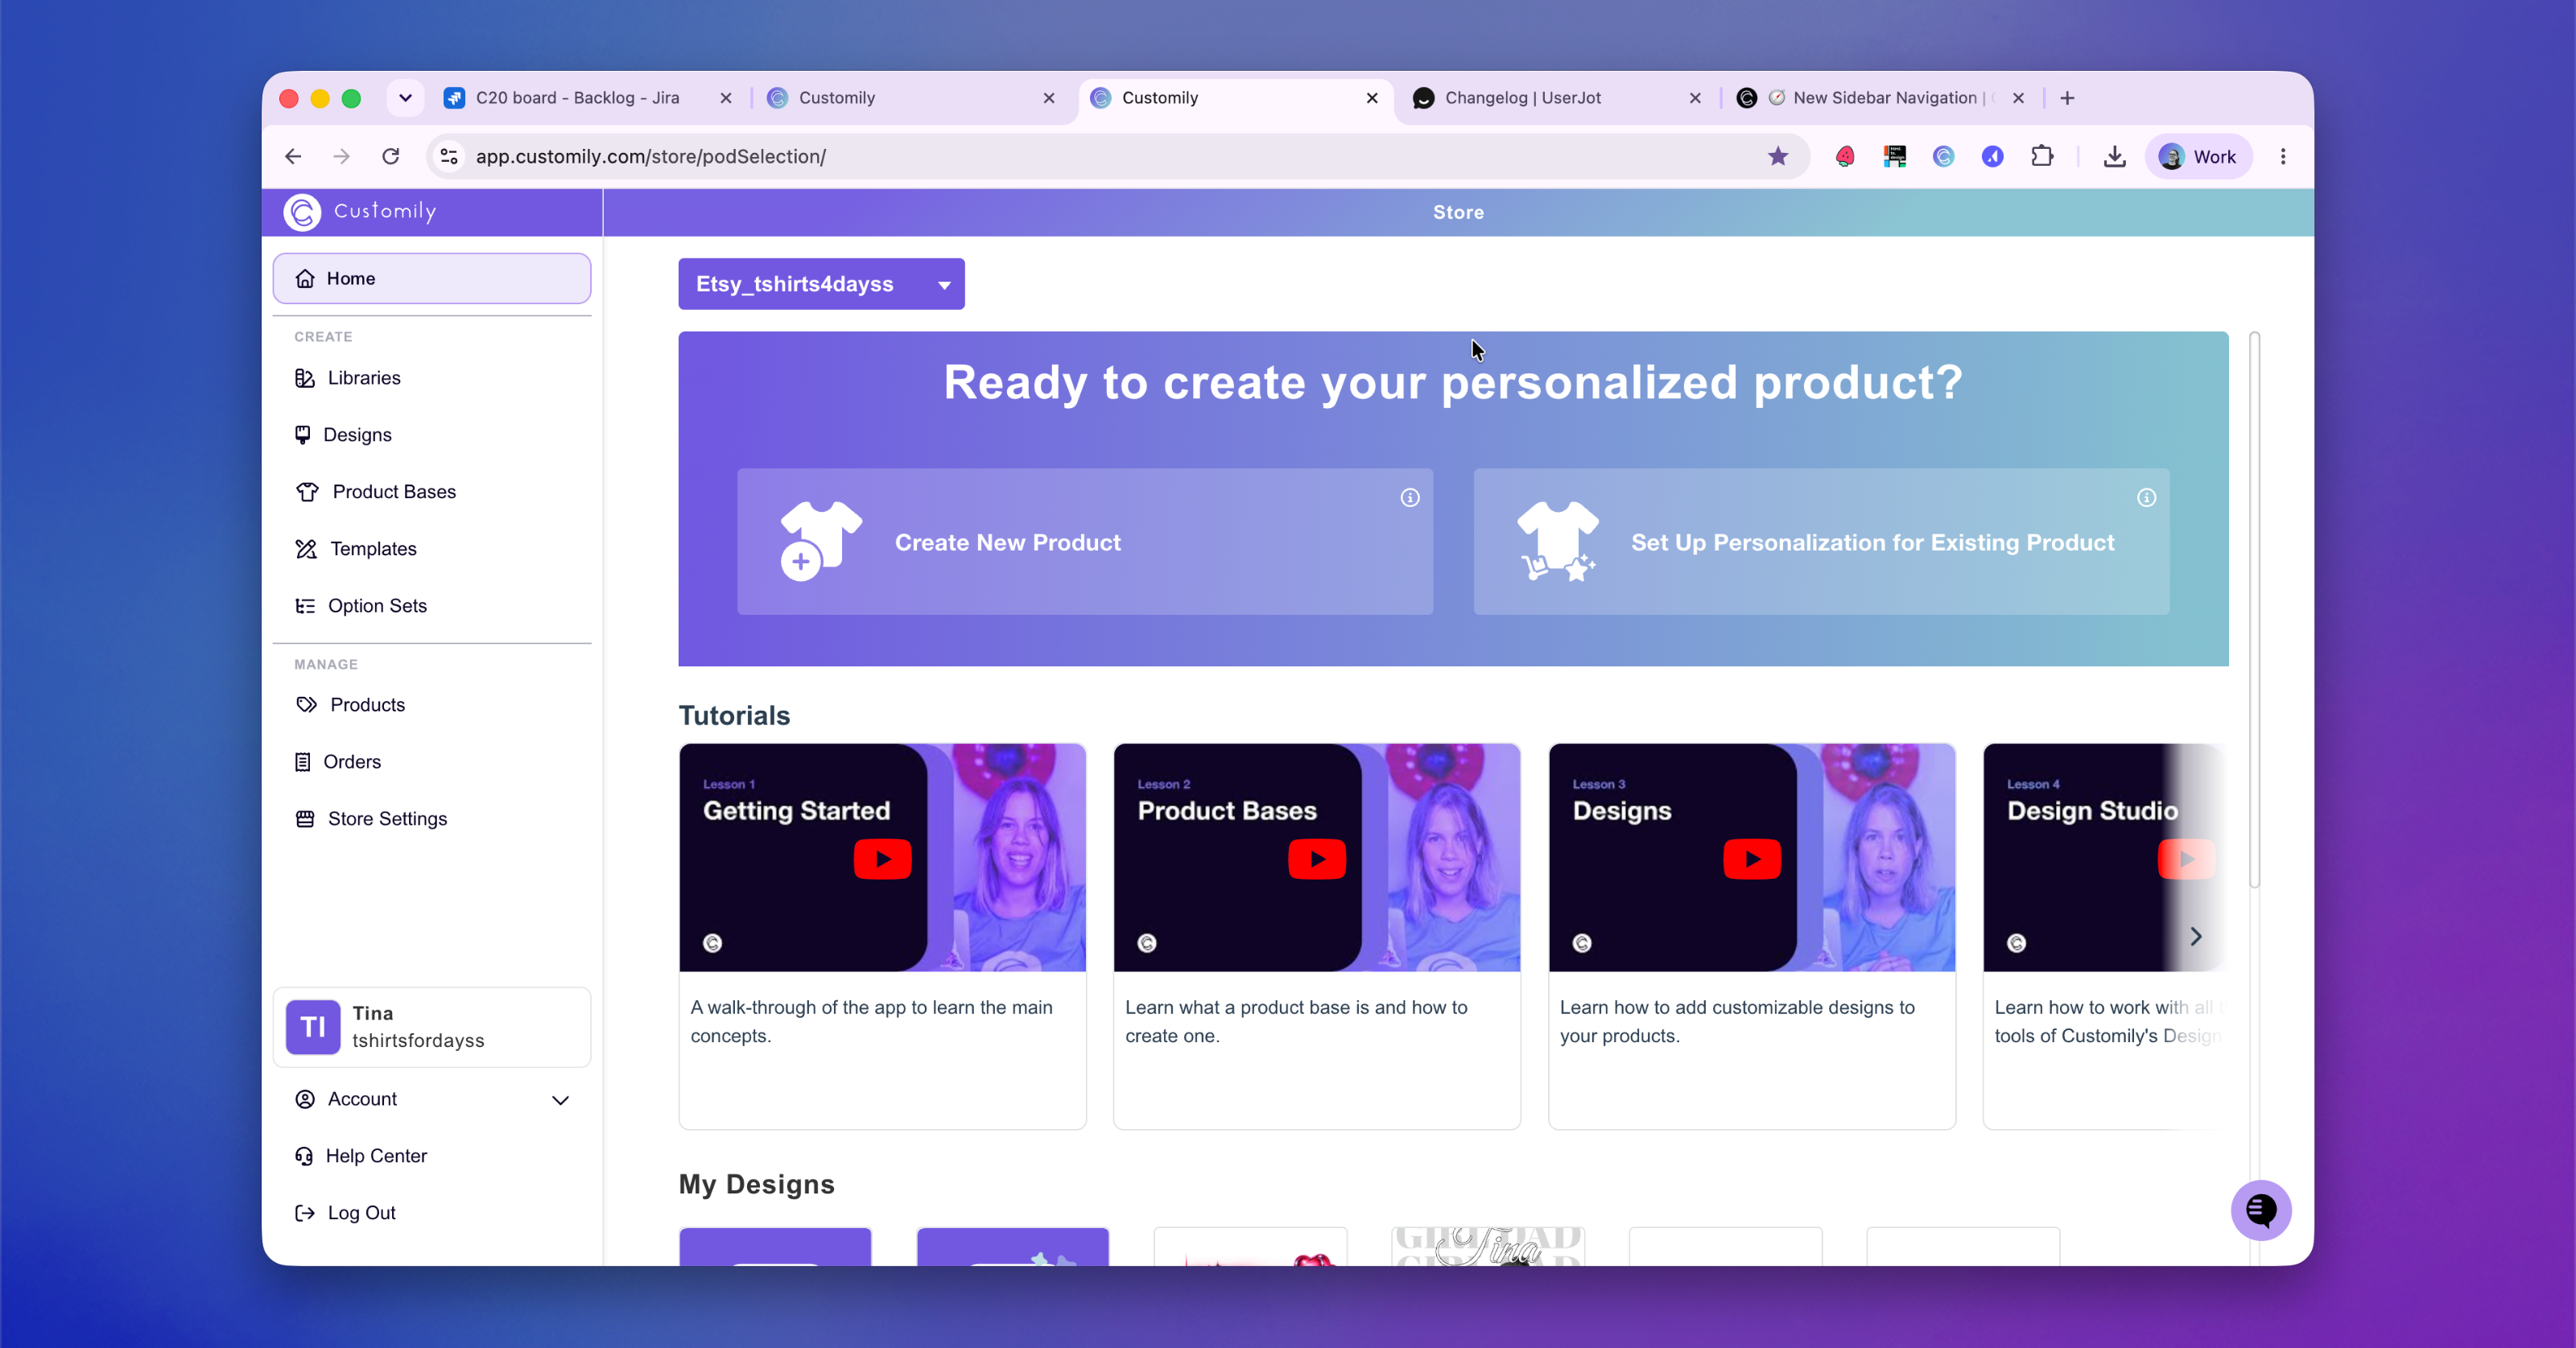Open the Design Studio lesson thumbnail

tap(2105, 858)
